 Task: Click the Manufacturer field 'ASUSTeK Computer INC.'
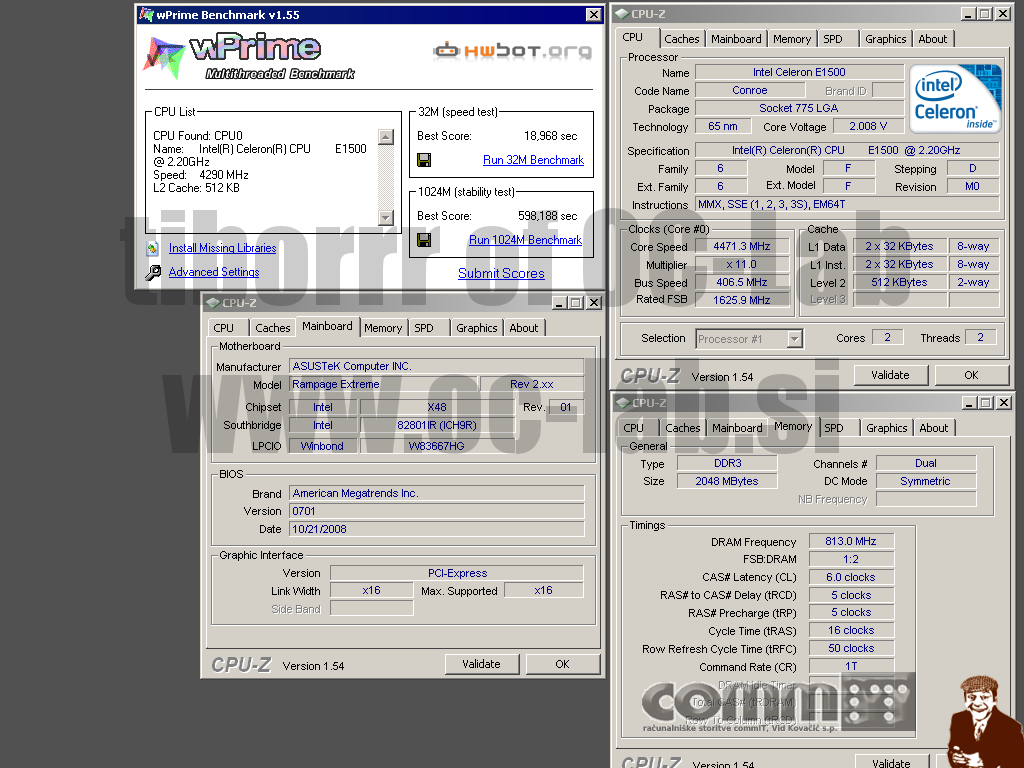tap(437, 366)
